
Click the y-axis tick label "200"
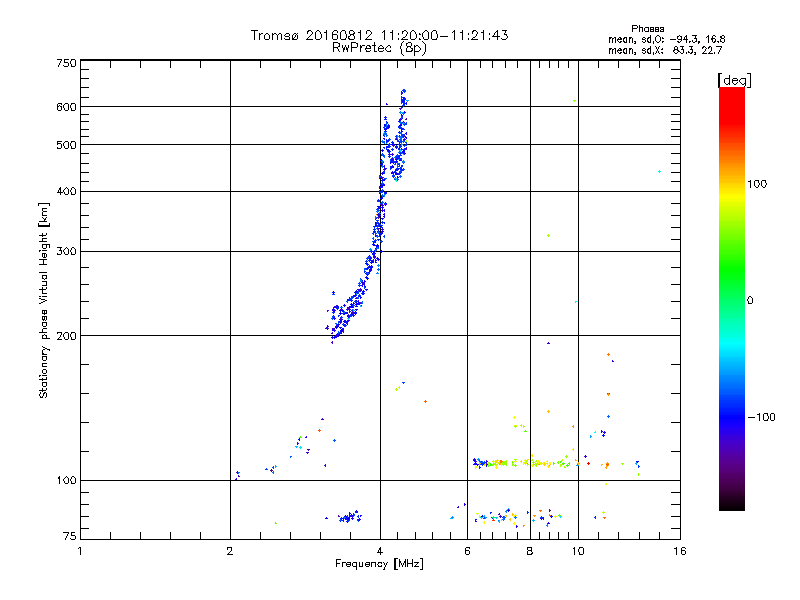[66, 336]
